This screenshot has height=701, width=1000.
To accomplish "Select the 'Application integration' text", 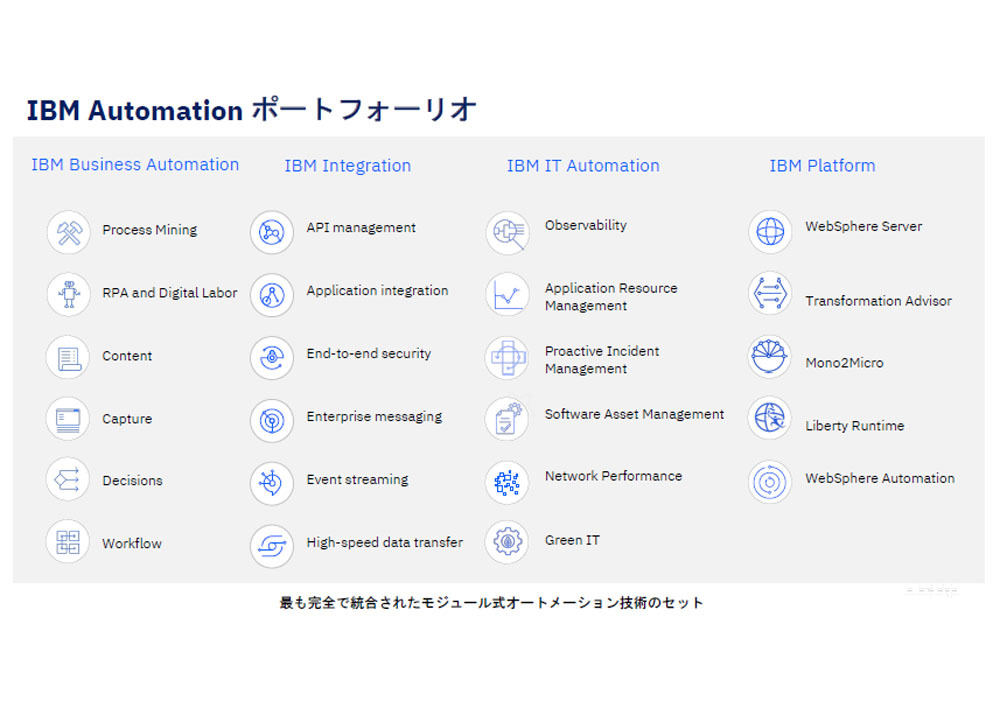I will tap(377, 291).
